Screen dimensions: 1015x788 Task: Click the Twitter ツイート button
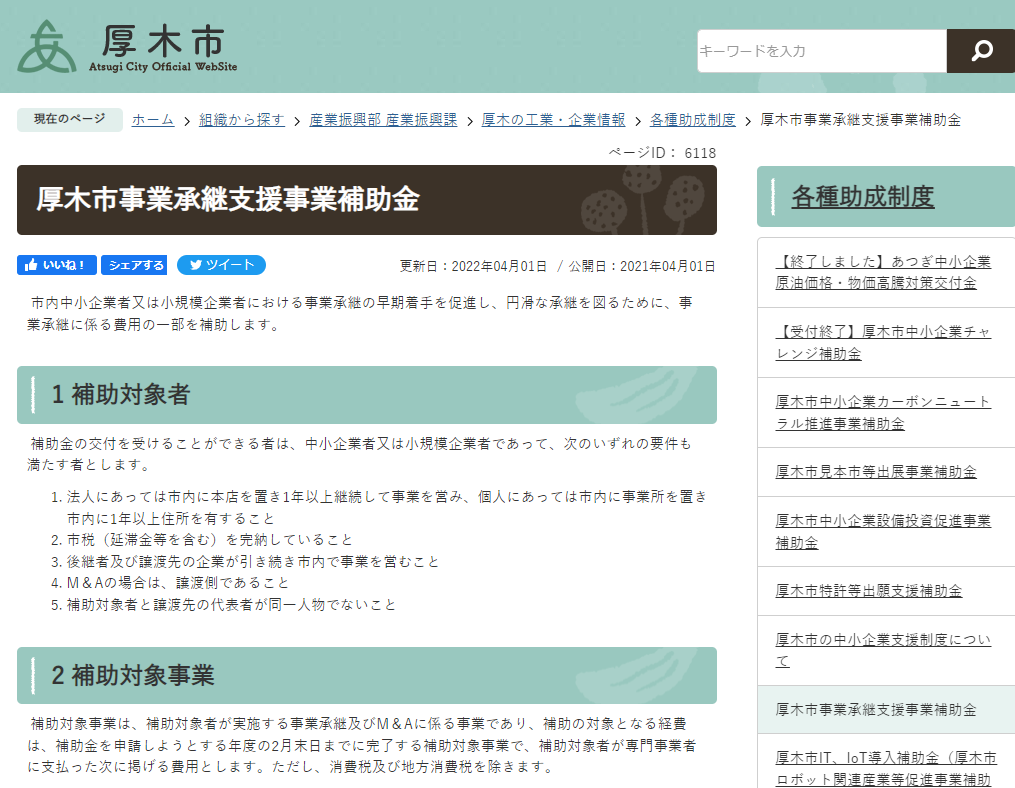(221, 265)
